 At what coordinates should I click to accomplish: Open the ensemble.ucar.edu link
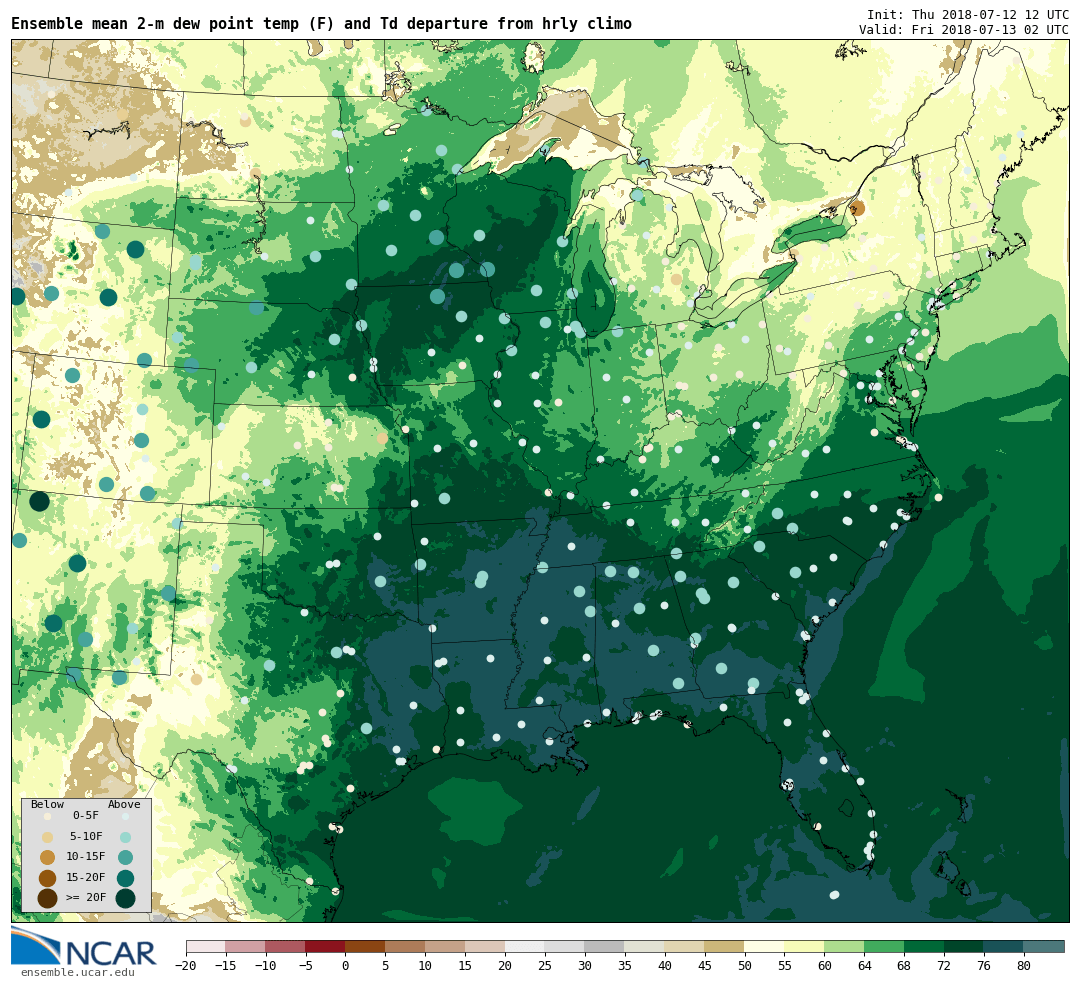tap(77, 972)
